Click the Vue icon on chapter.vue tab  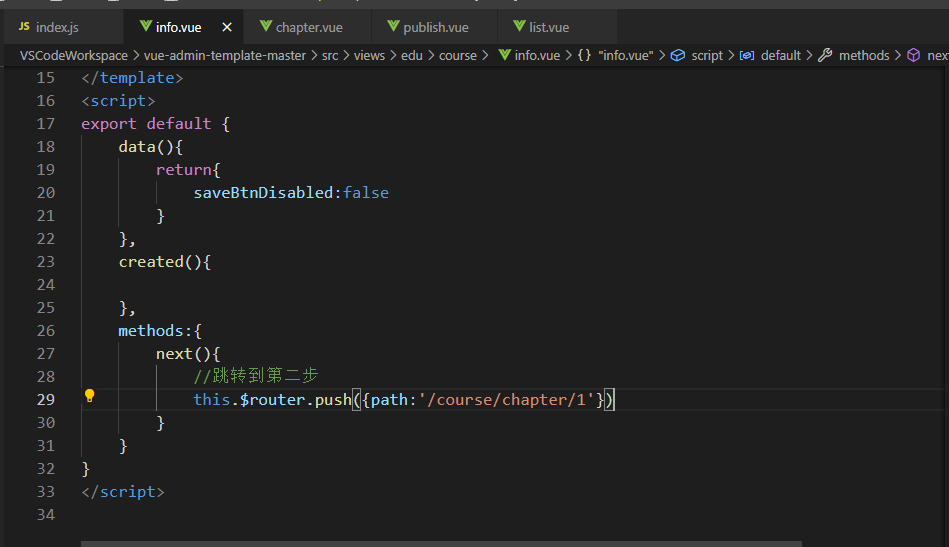point(266,26)
